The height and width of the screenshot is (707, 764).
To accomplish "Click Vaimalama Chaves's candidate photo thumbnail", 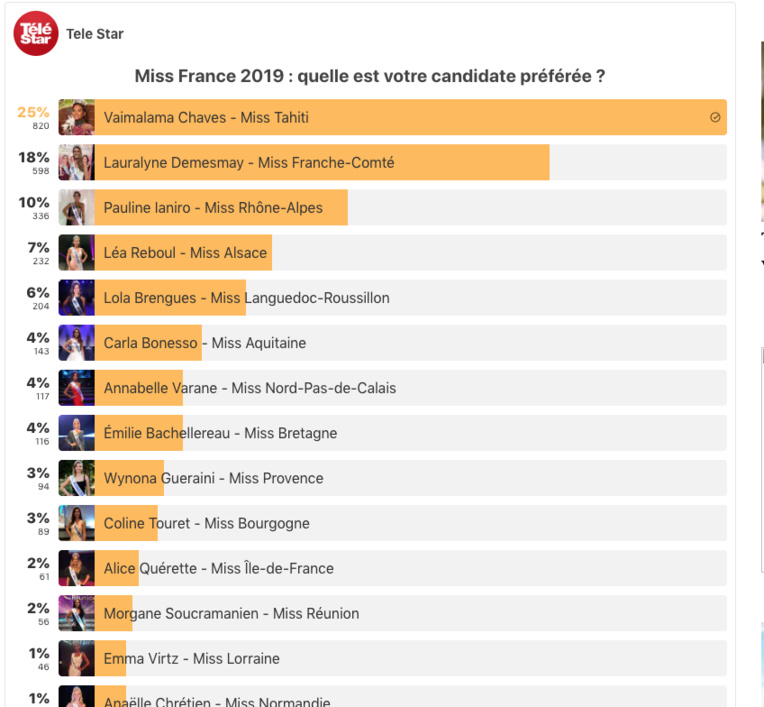I will [77, 117].
